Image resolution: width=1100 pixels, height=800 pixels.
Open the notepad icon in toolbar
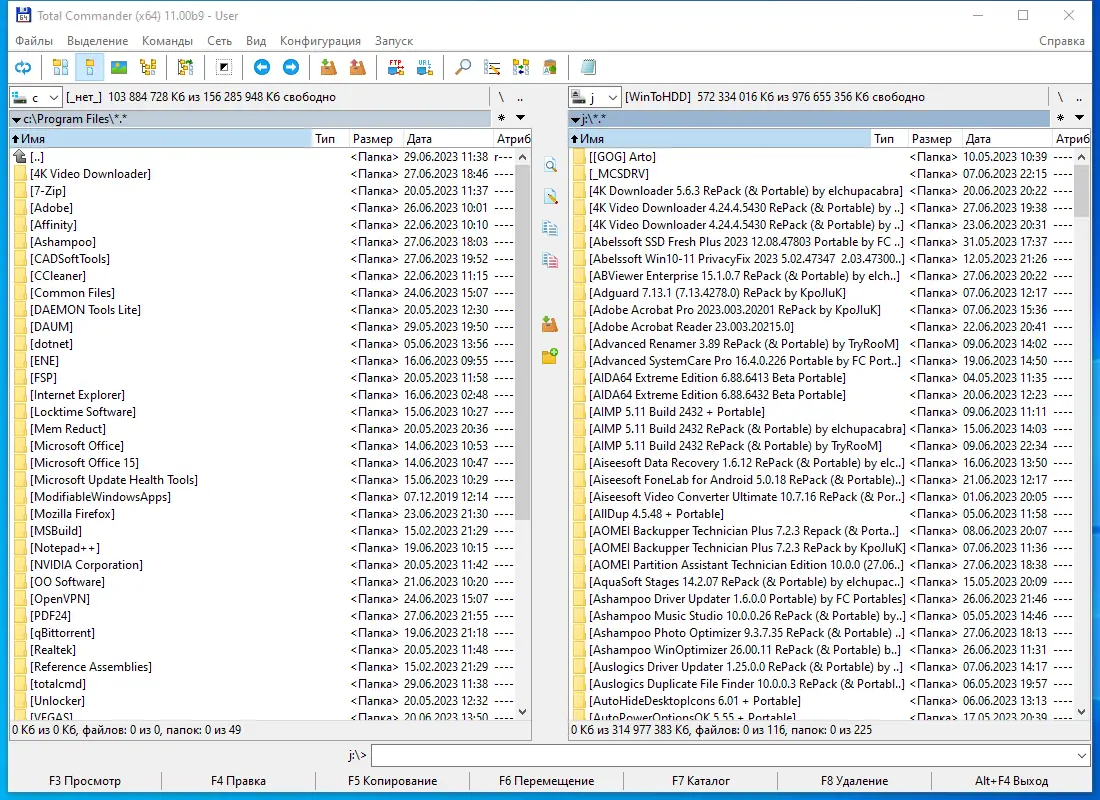[588, 67]
